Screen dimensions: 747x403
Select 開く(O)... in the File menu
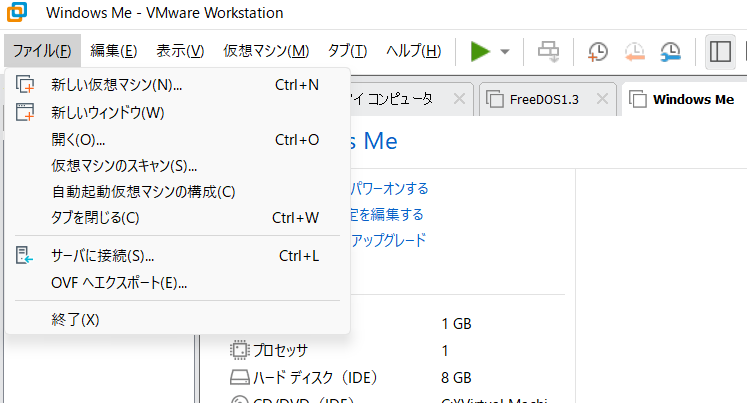[78, 139]
